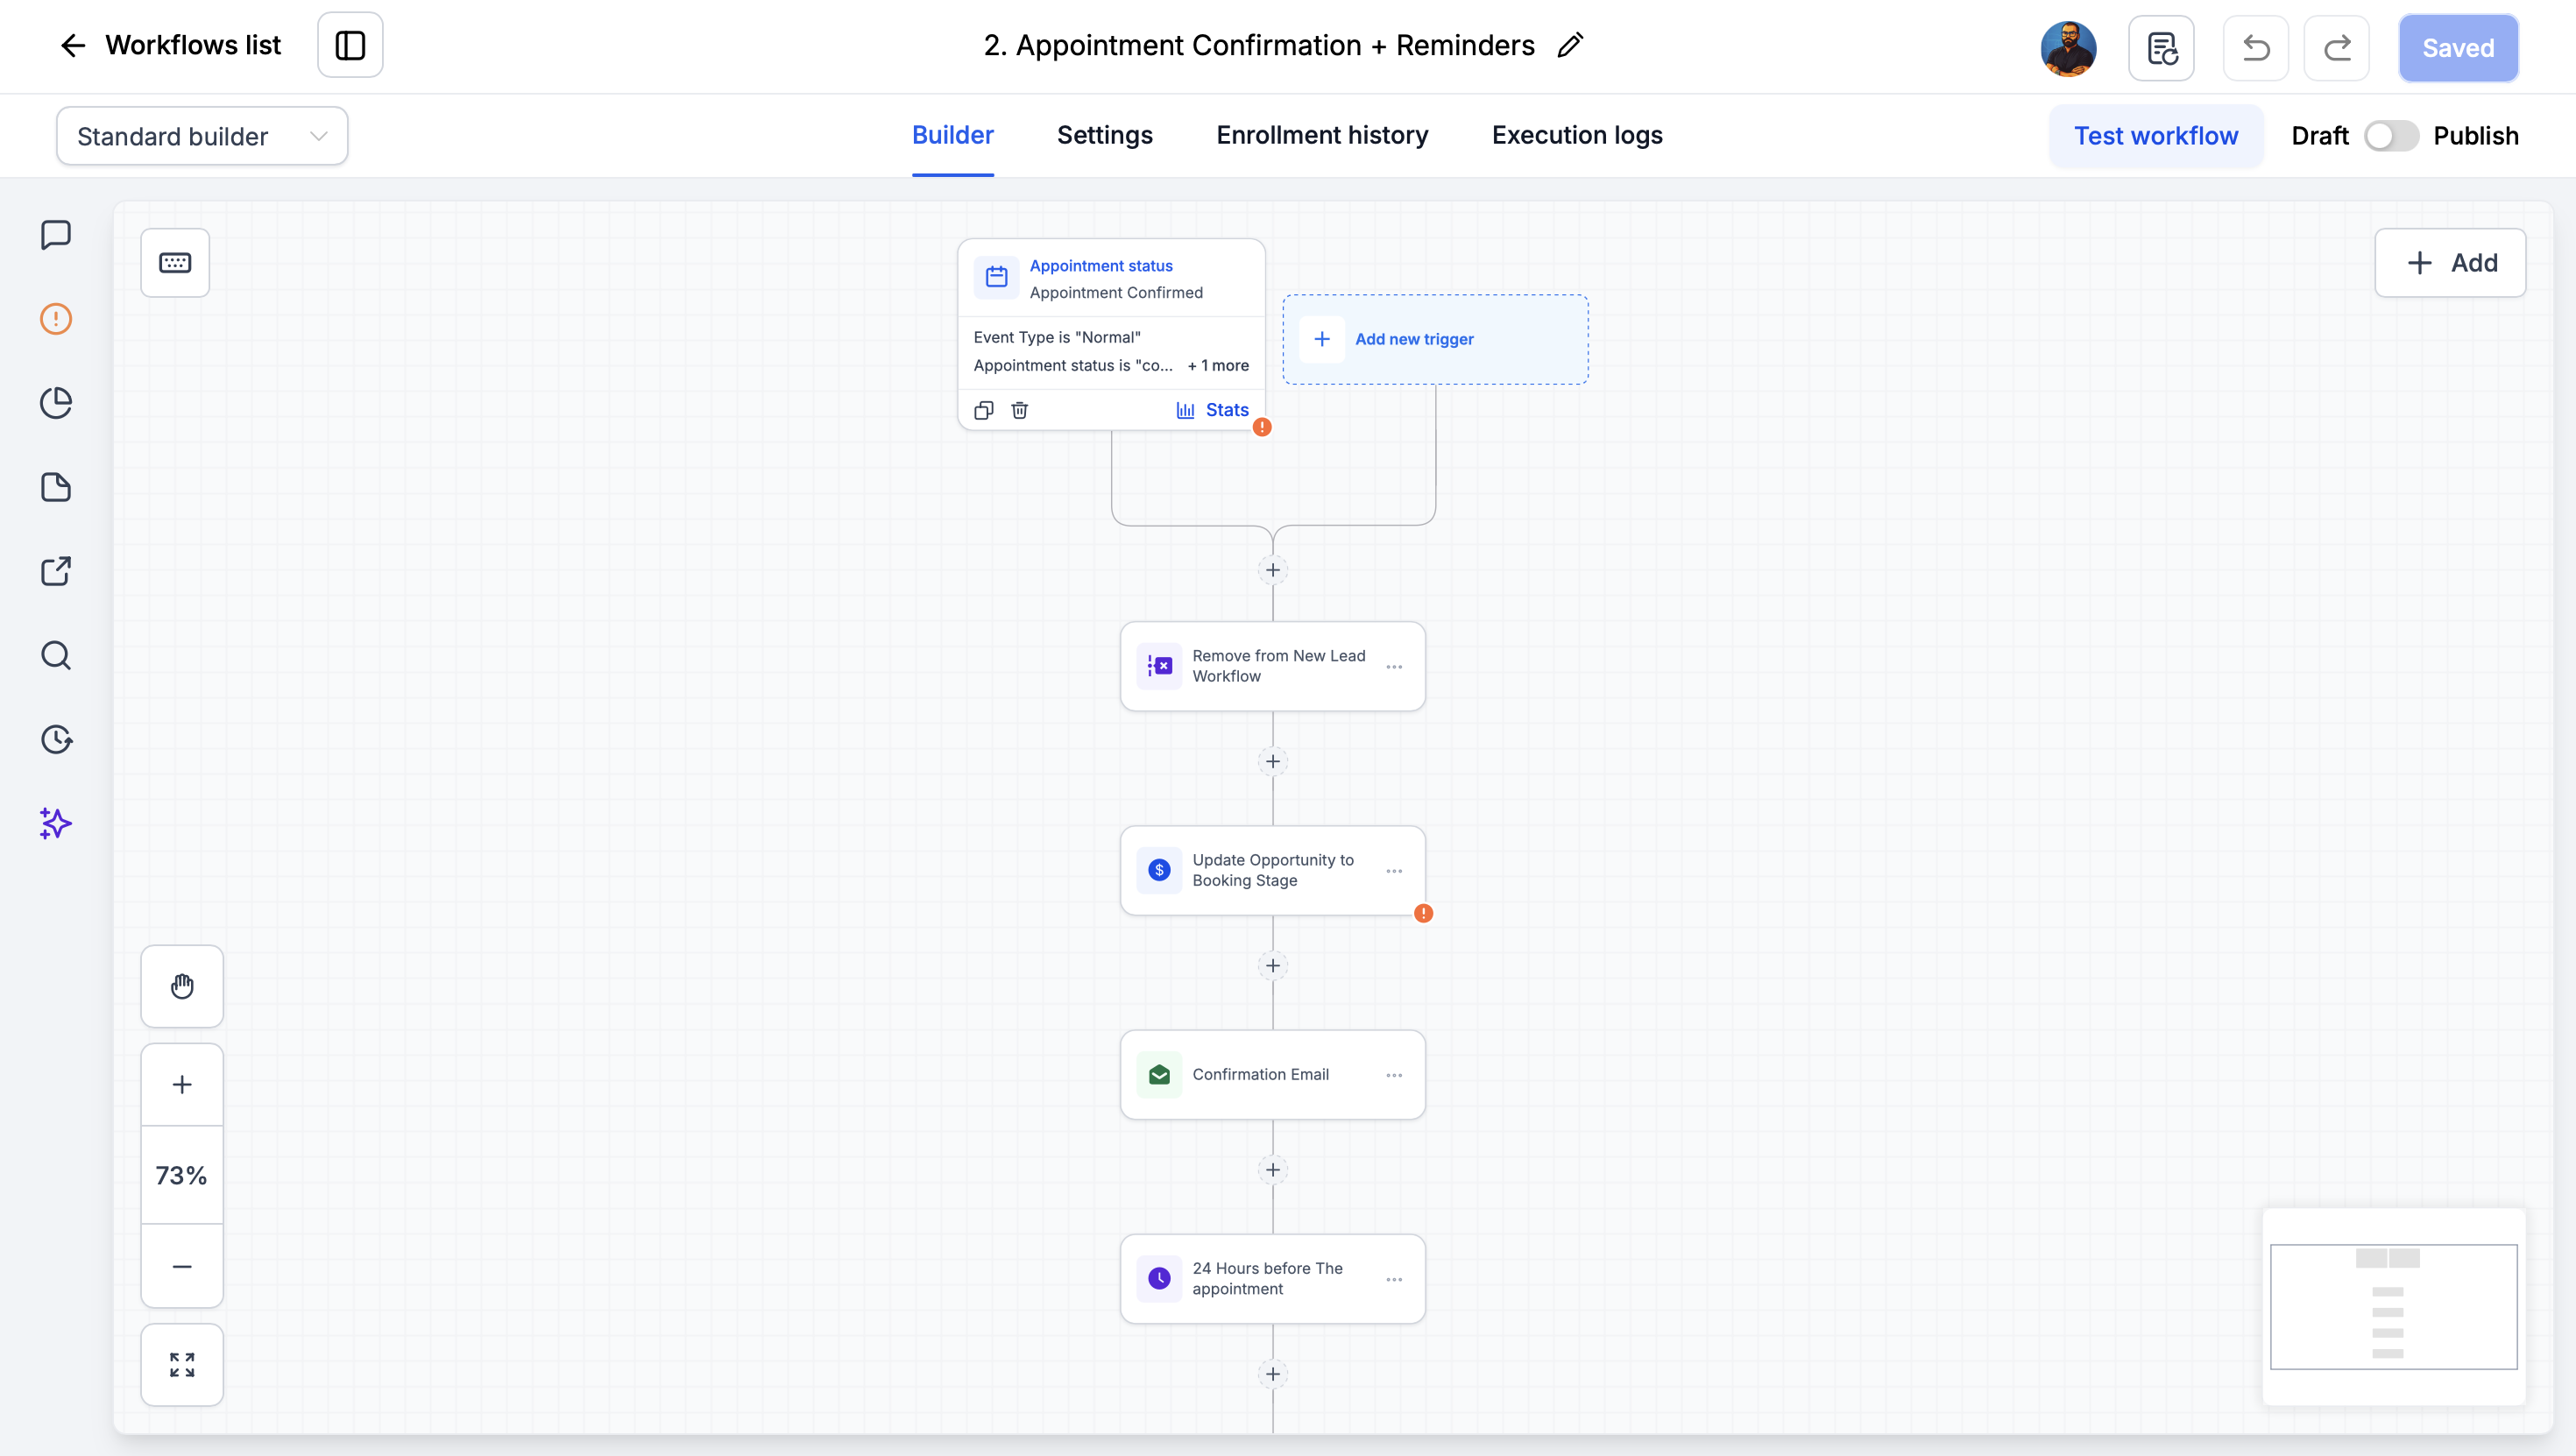Toggle the sidebar panel icon

coord(350,45)
